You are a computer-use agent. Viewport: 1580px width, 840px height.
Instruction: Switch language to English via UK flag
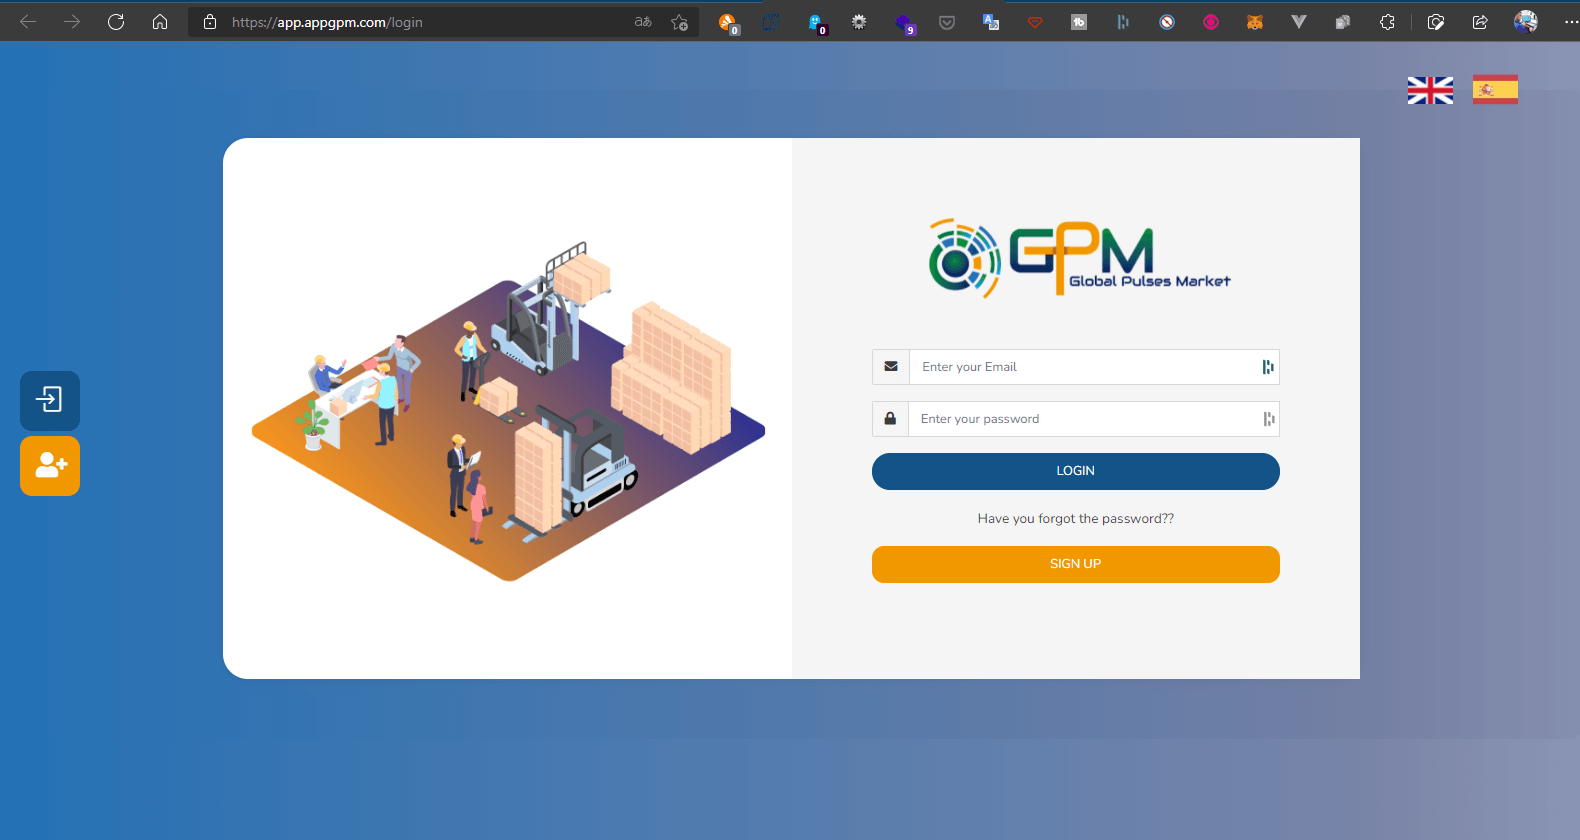point(1430,90)
